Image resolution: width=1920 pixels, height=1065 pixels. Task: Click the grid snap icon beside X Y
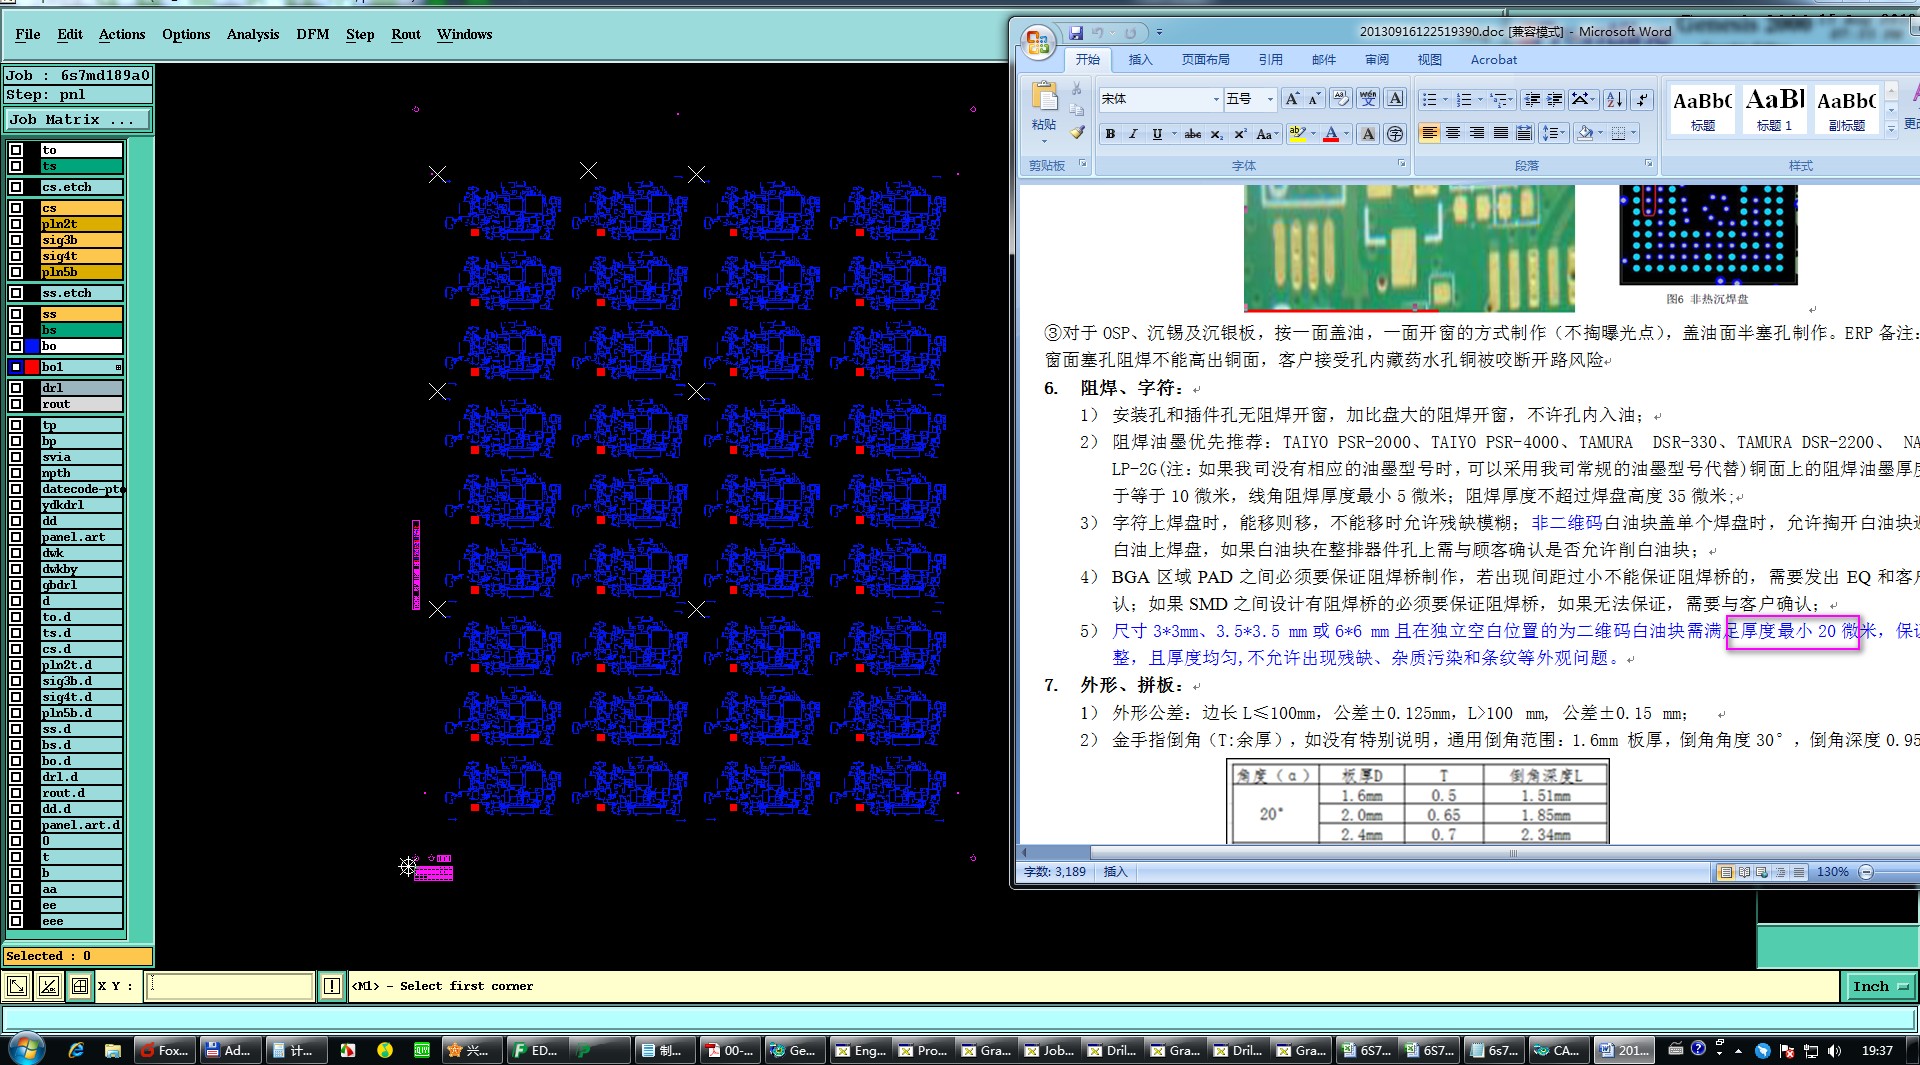(x=80, y=986)
